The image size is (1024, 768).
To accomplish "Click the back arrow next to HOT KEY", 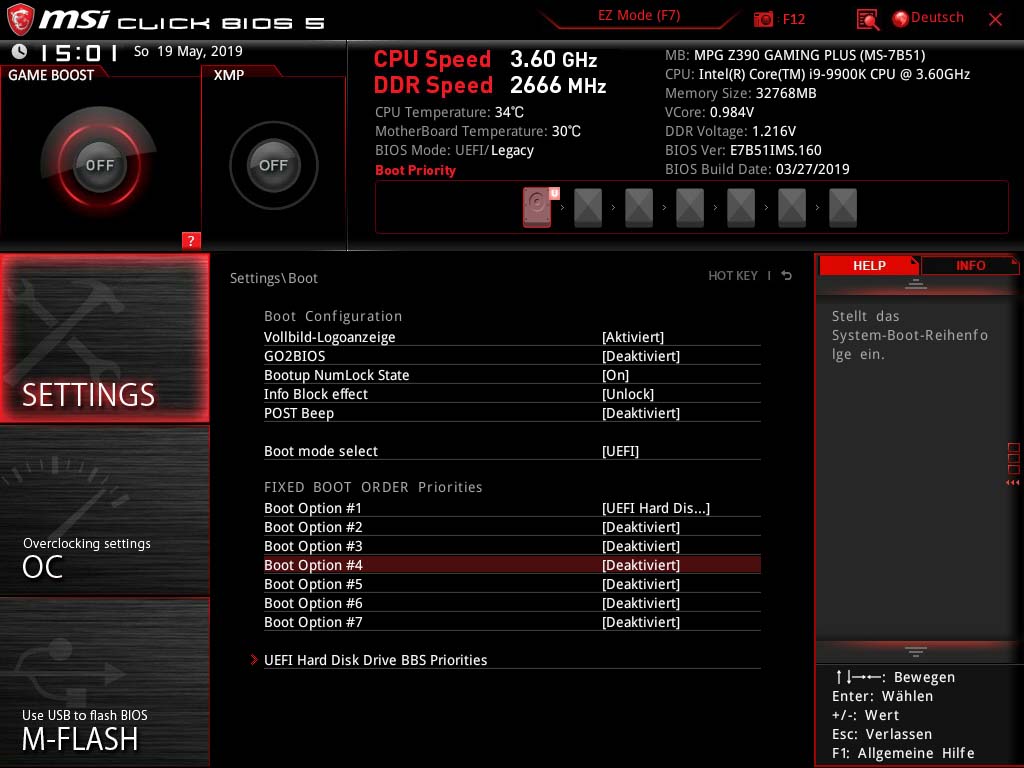I will 787,276.
